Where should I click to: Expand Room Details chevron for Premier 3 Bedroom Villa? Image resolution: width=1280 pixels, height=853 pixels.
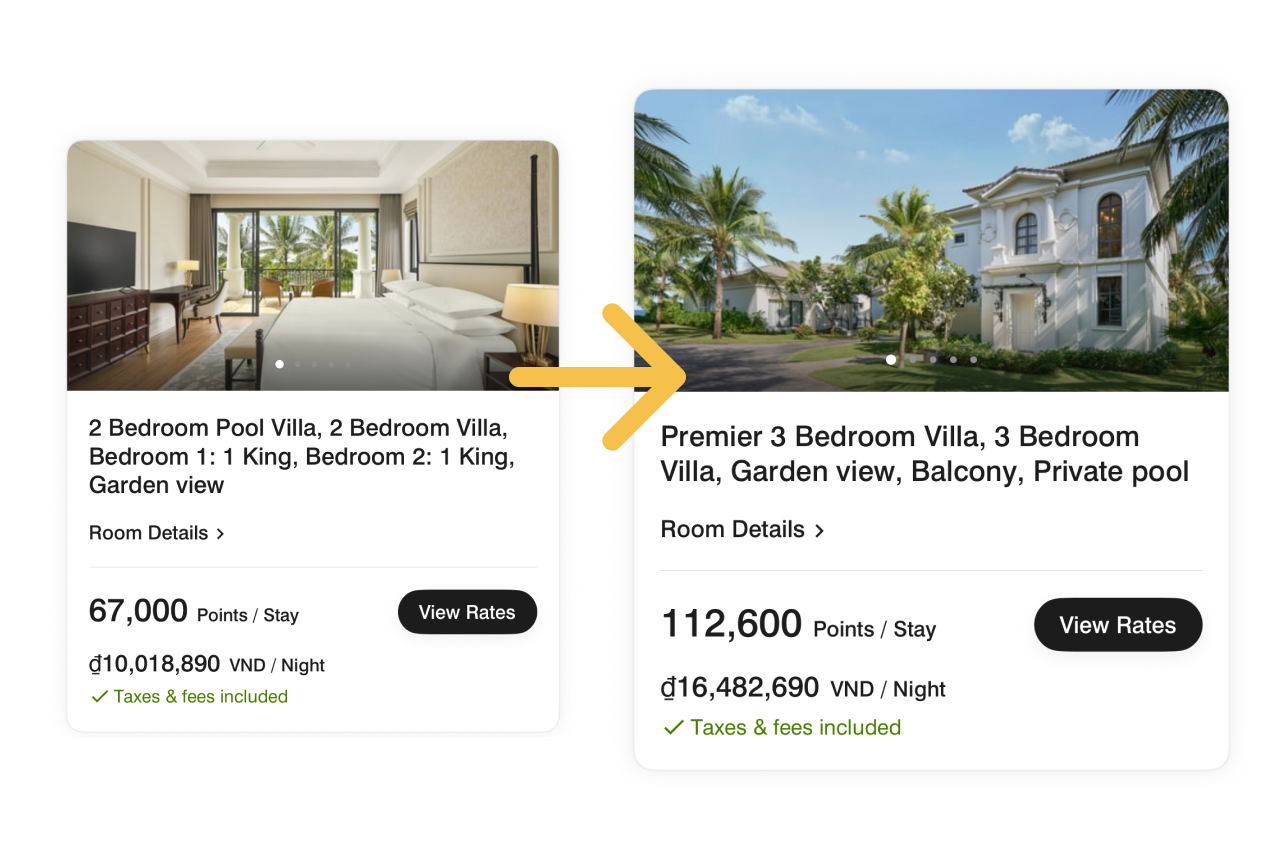(x=819, y=530)
